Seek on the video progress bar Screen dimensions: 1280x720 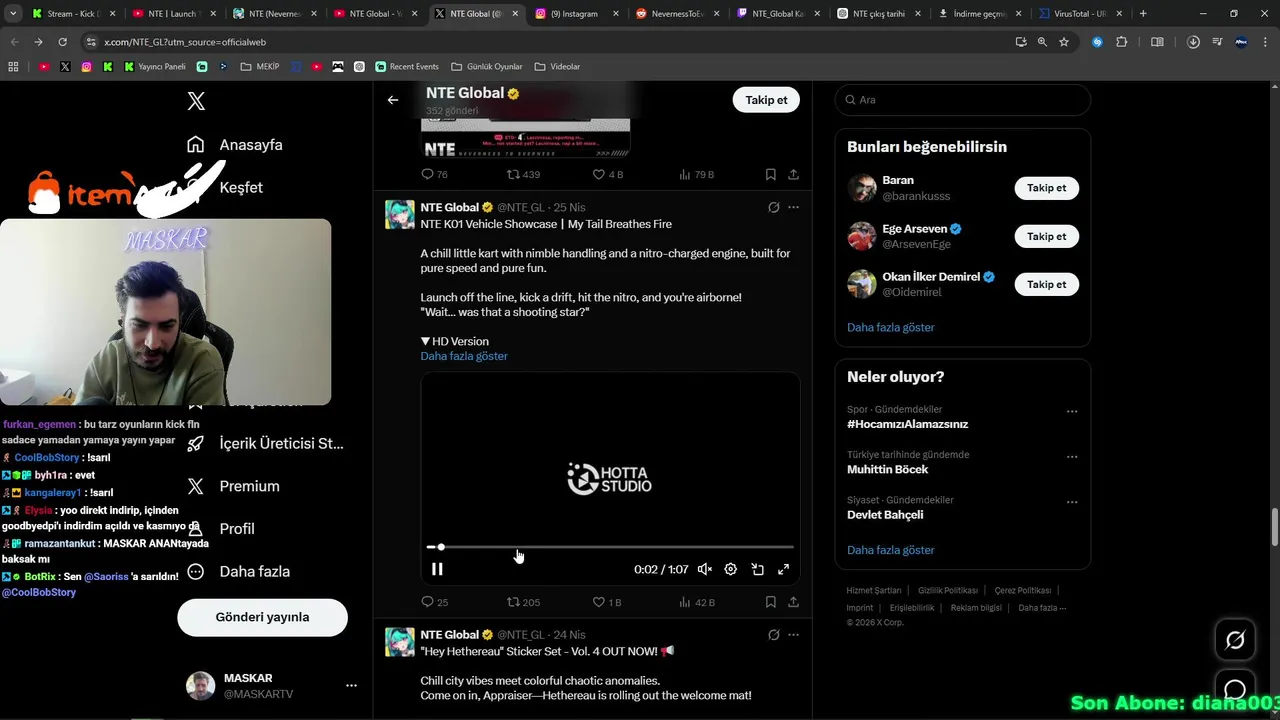coord(610,547)
